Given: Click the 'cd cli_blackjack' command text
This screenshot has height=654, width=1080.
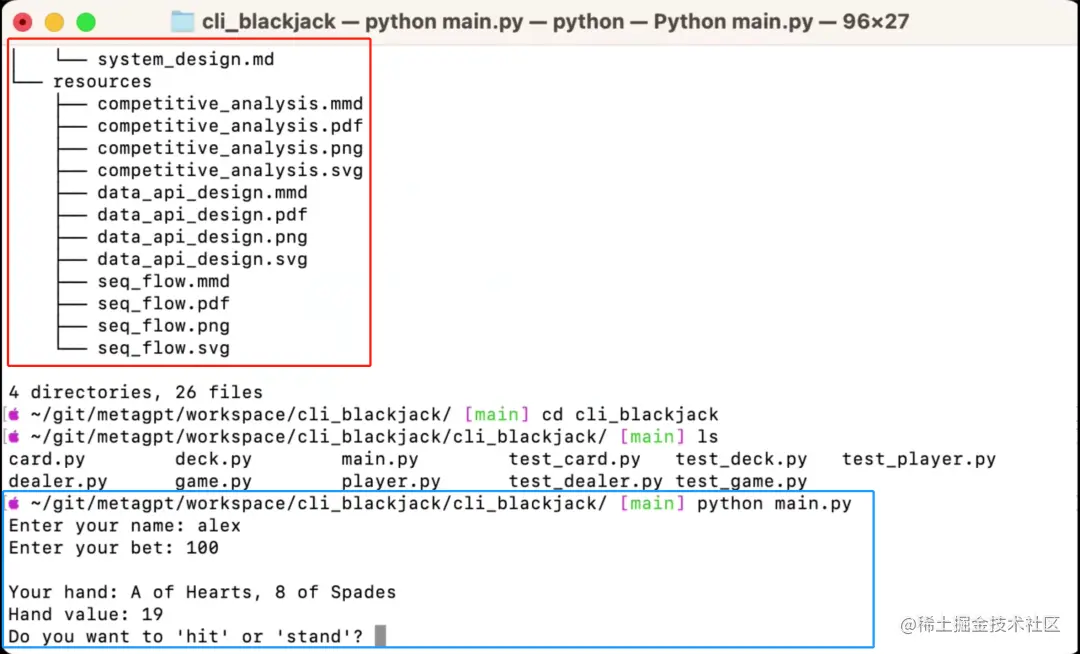Looking at the screenshot, I should coord(630,414).
